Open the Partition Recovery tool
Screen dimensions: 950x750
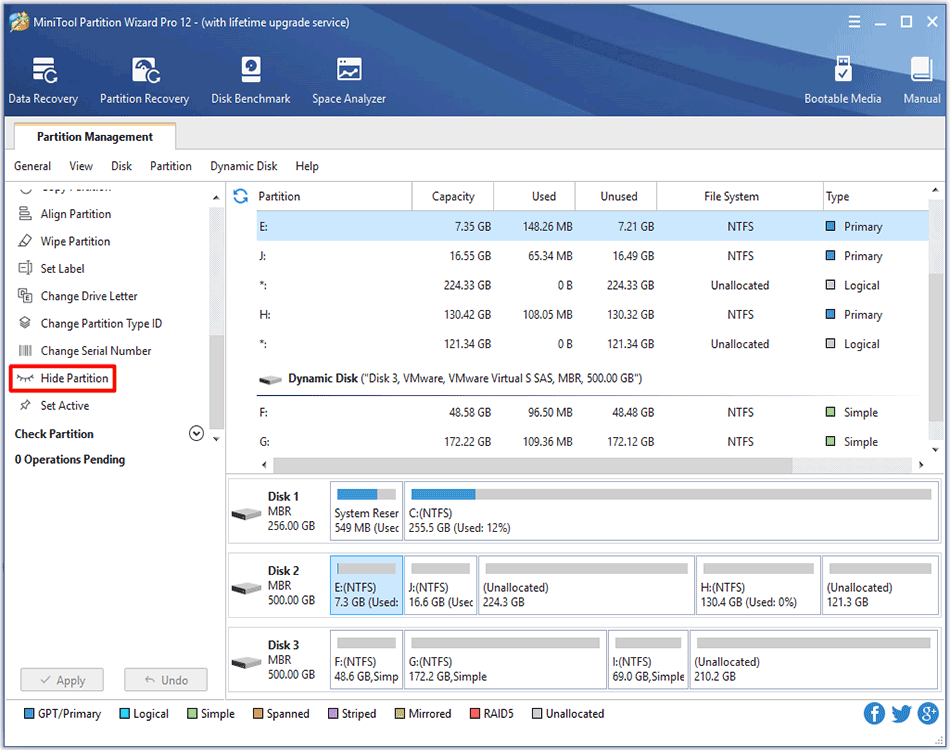point(144,79)
